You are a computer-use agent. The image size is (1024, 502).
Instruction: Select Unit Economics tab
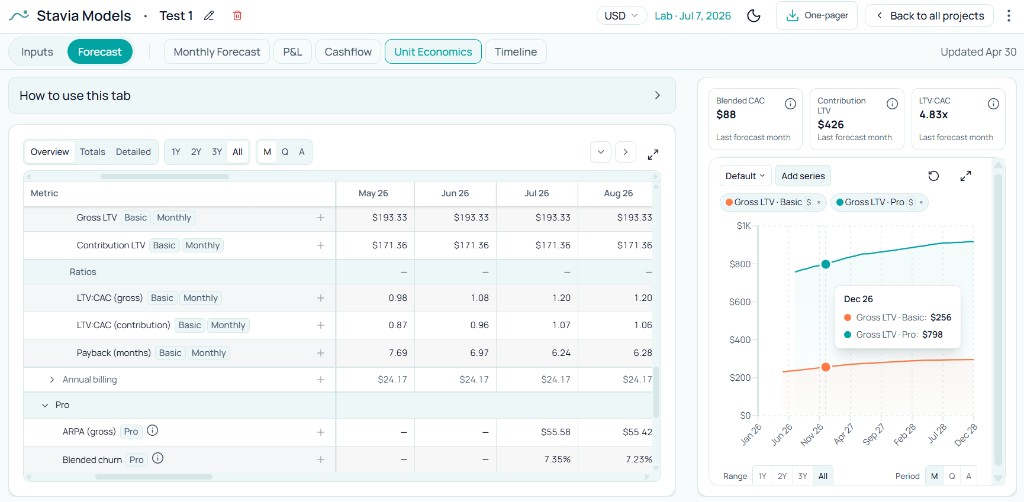pos(433,52)
